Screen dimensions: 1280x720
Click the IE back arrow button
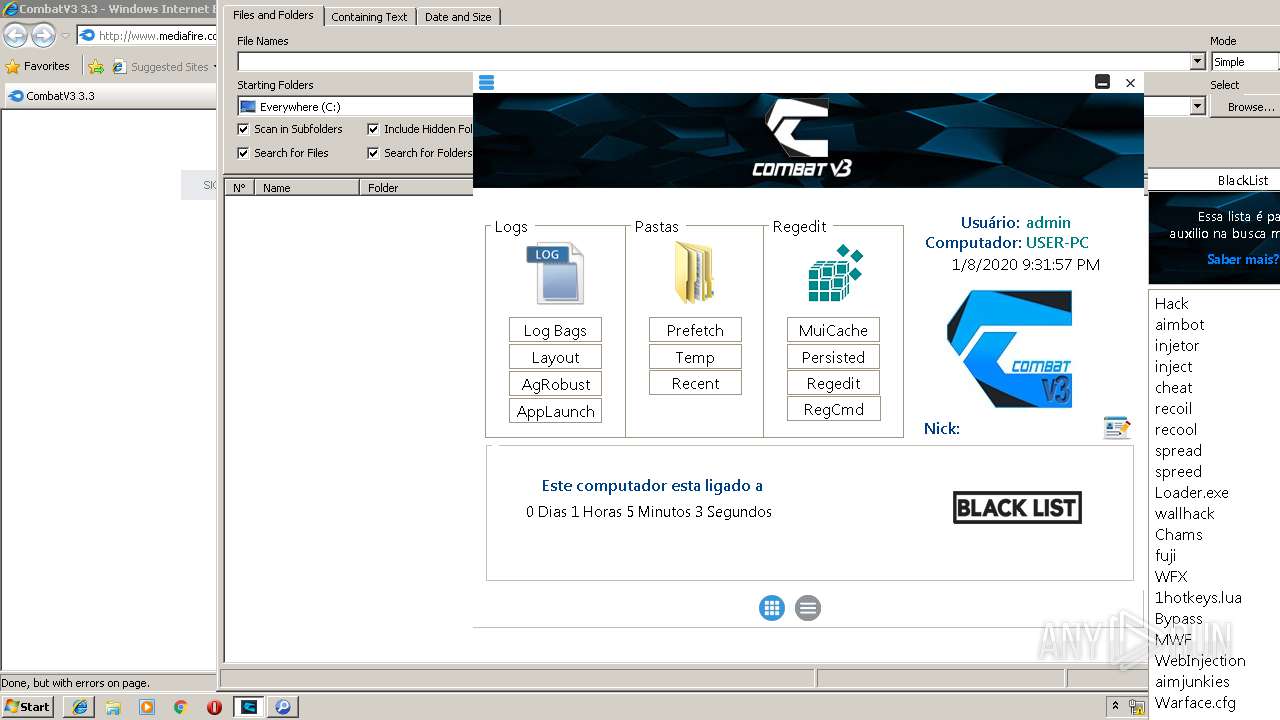coord(15,35)
